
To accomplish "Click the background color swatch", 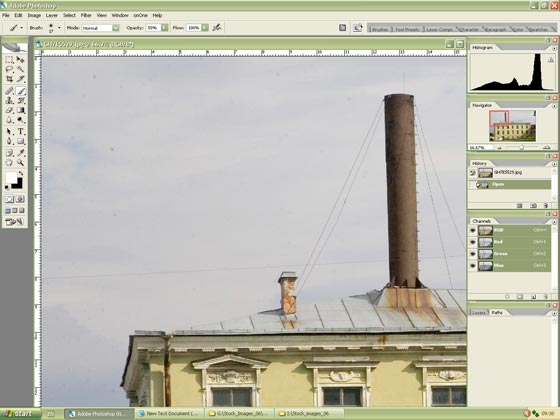I will click(18, 183).
